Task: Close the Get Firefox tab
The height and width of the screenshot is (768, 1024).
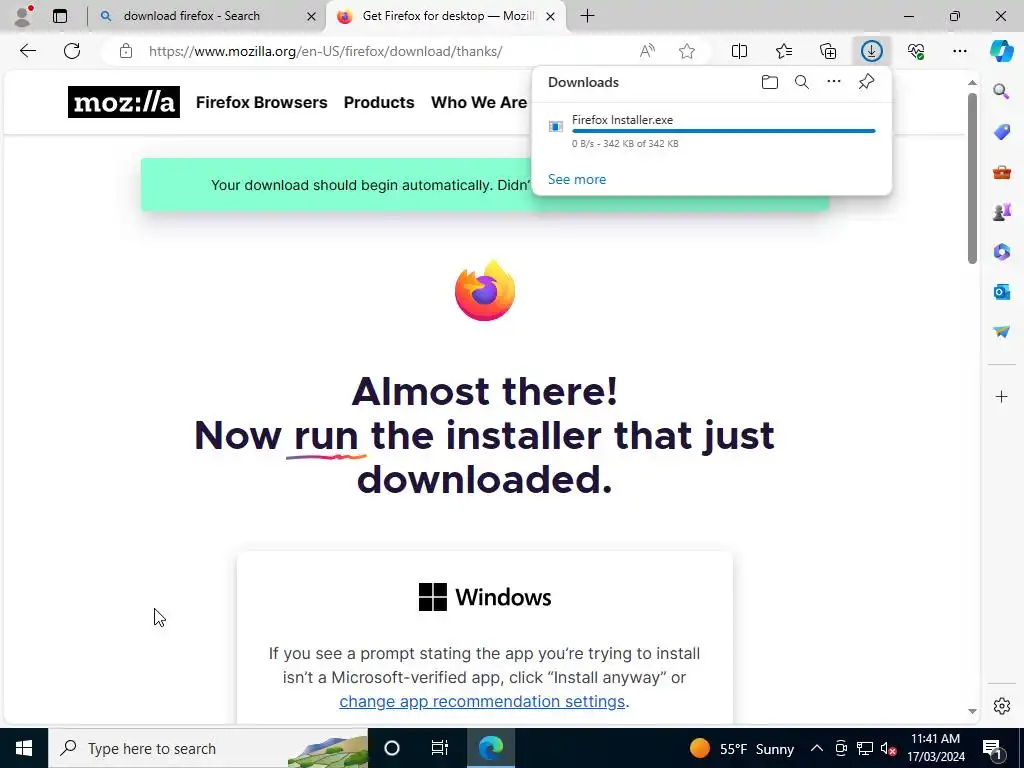Action: (551, 16)
